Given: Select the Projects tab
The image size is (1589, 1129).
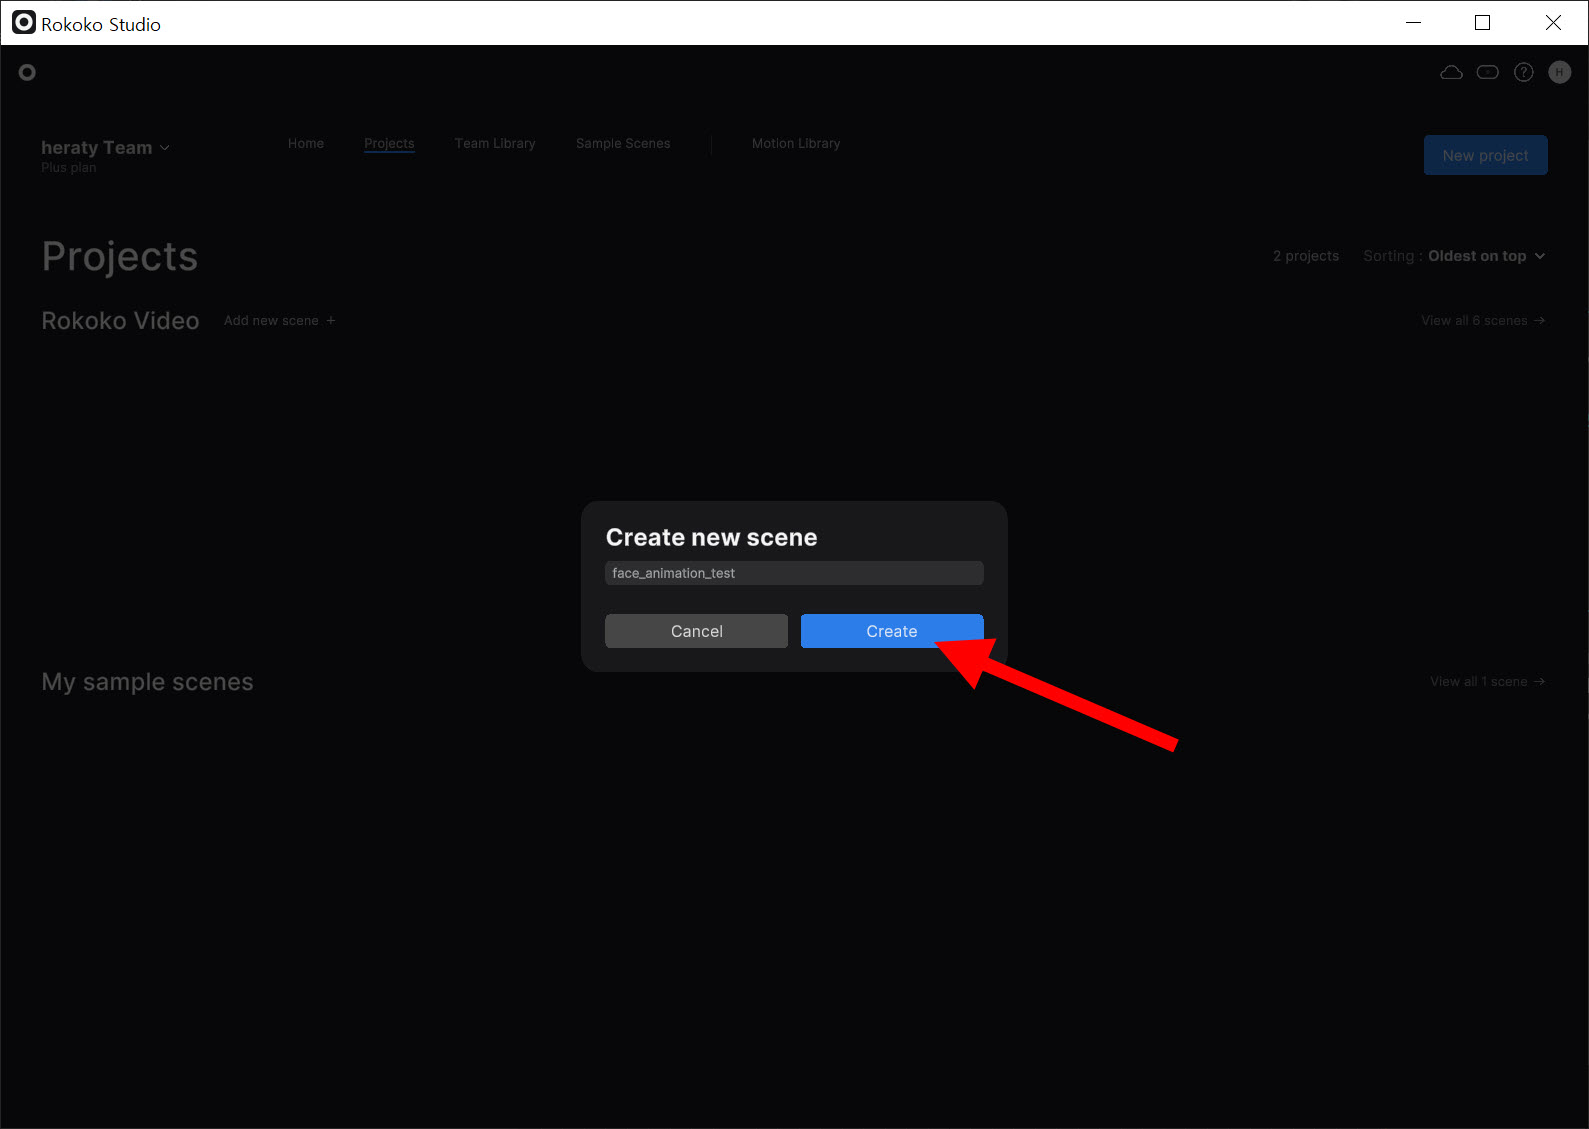Looking at the screenshot, I should coord(389,143).
